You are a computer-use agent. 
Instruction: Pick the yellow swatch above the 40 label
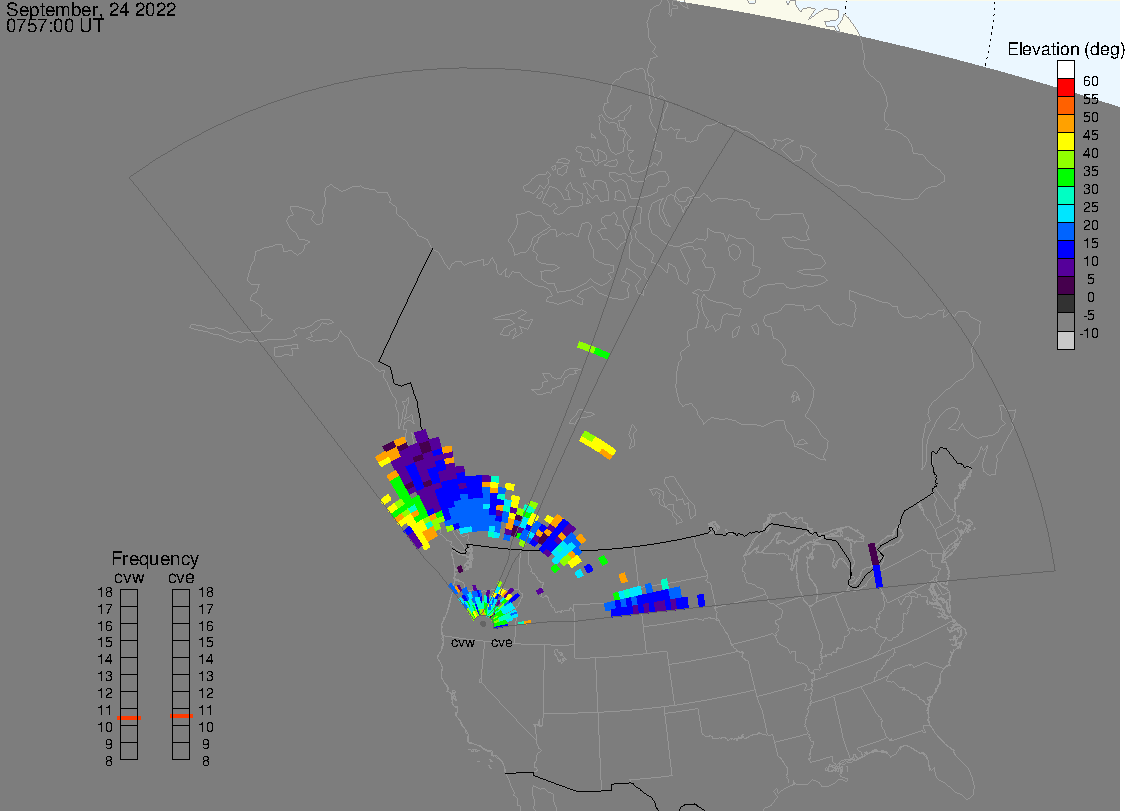pyautogui.click(x=1065, y=141)
